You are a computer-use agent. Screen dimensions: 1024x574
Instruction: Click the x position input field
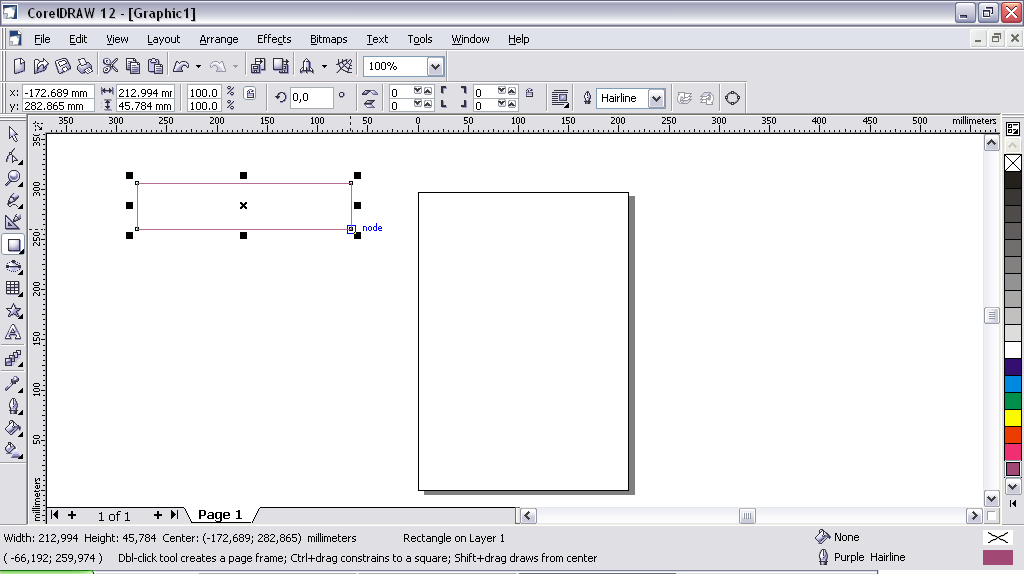pyautogui.click(x=57, y=93)
